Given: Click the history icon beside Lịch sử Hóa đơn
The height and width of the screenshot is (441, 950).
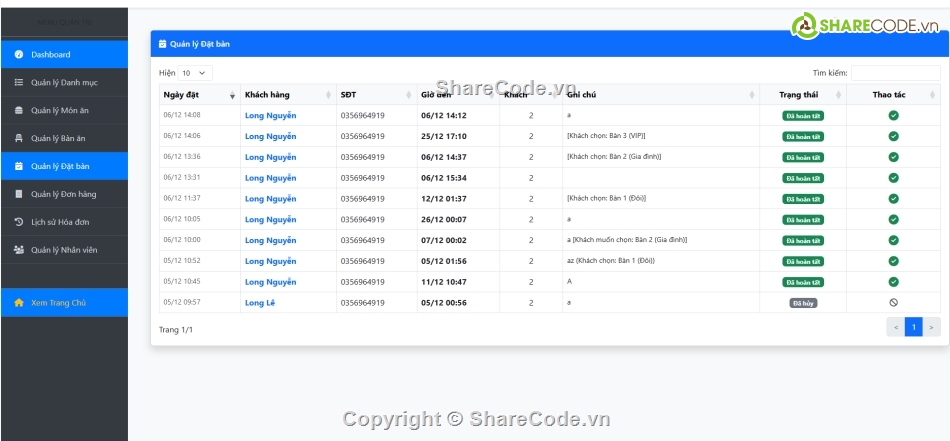Looking at the screenshot, I should pos(19,222).
